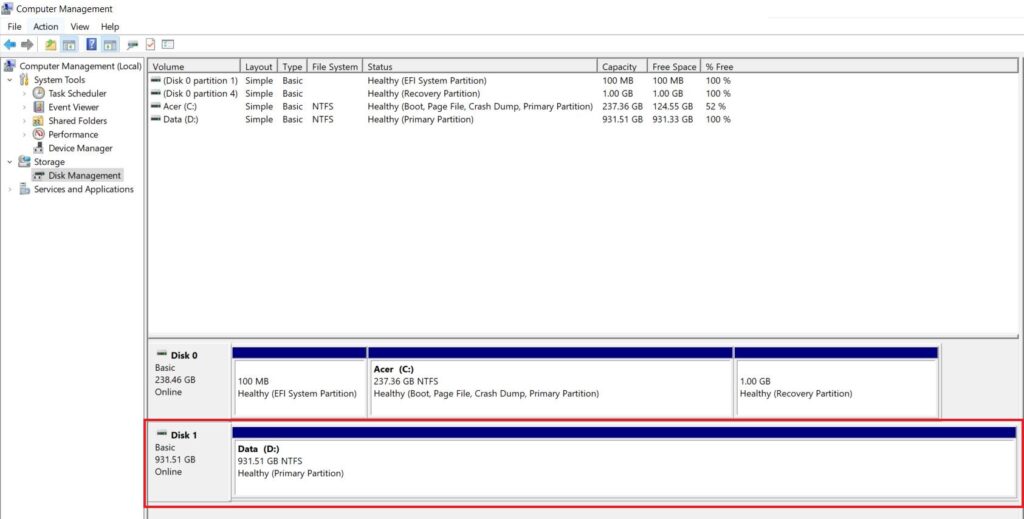Sort by the File System column header
This screenshot has height=519, width=1024.
(335, 67)
